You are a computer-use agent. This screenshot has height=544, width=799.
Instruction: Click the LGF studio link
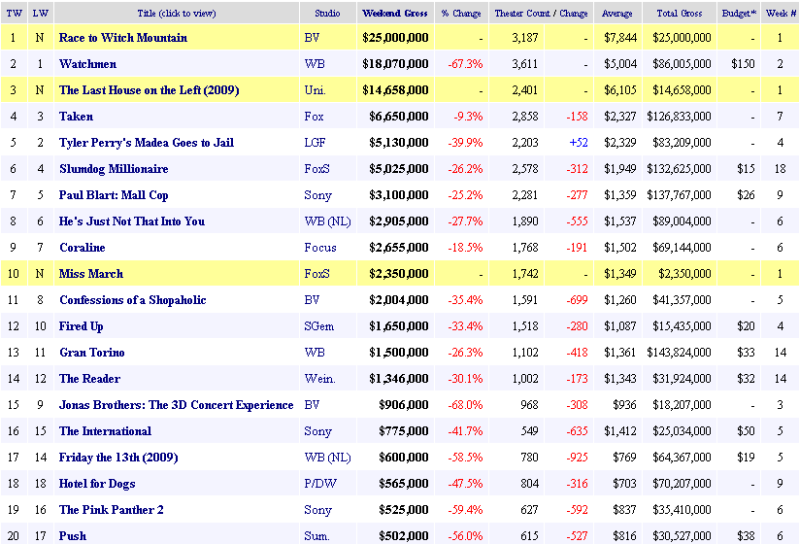(x=315, y=143)
